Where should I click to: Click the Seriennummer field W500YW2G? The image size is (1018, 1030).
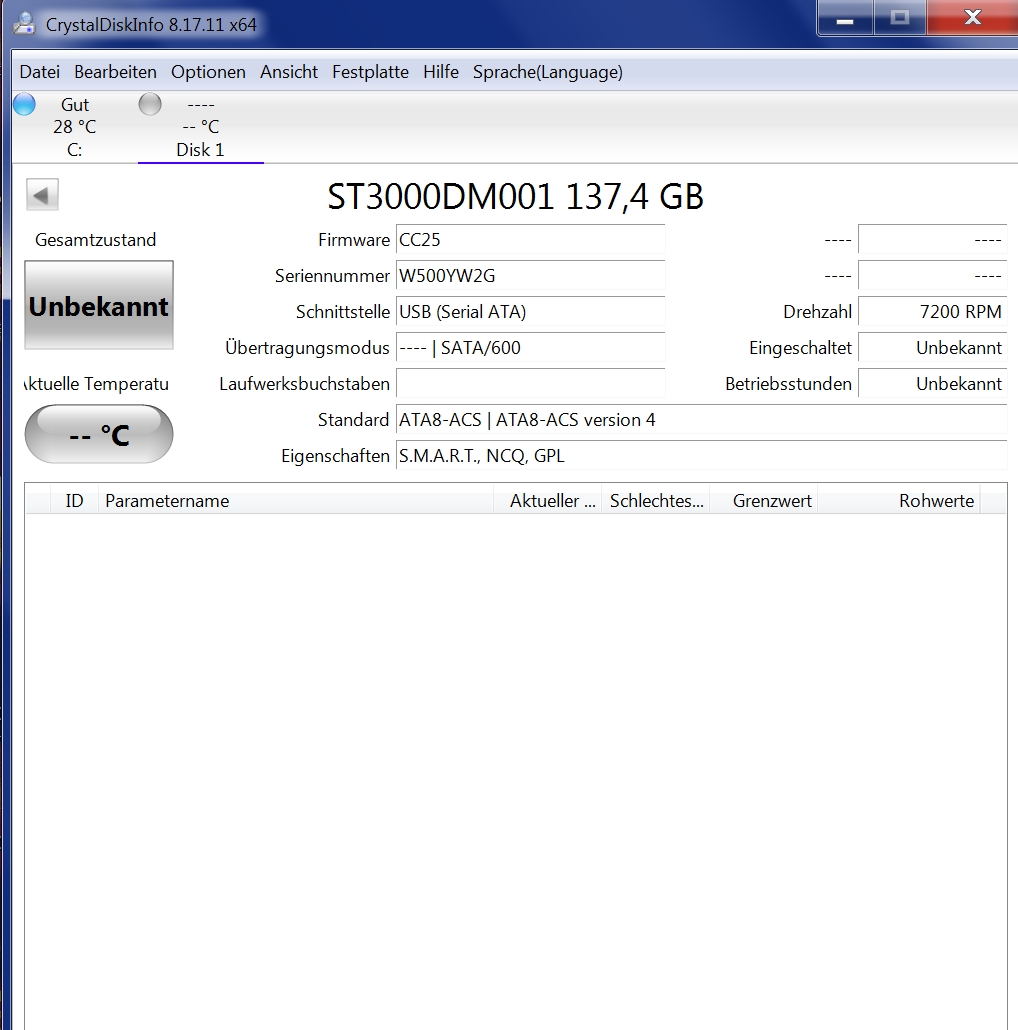pos(531,276)
